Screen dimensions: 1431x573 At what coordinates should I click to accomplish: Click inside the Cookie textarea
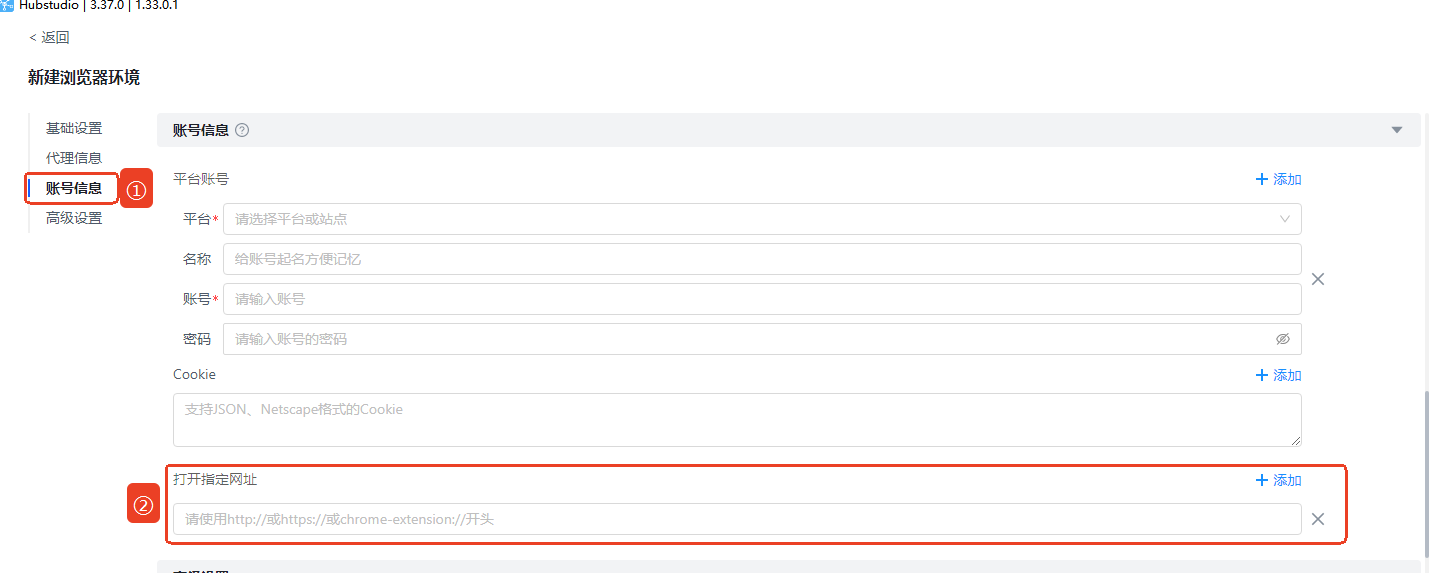tap(737, 420)
